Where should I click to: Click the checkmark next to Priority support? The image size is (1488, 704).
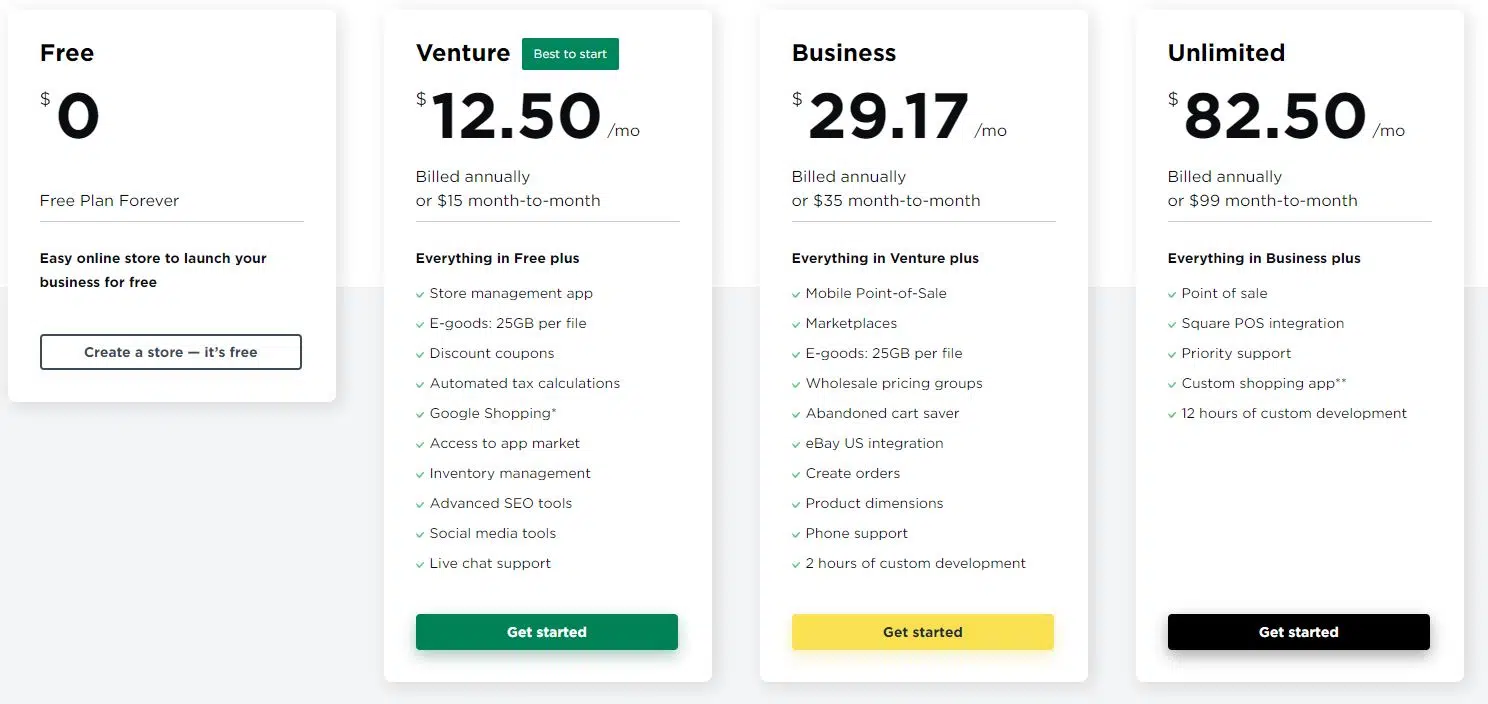(1172, 354)
